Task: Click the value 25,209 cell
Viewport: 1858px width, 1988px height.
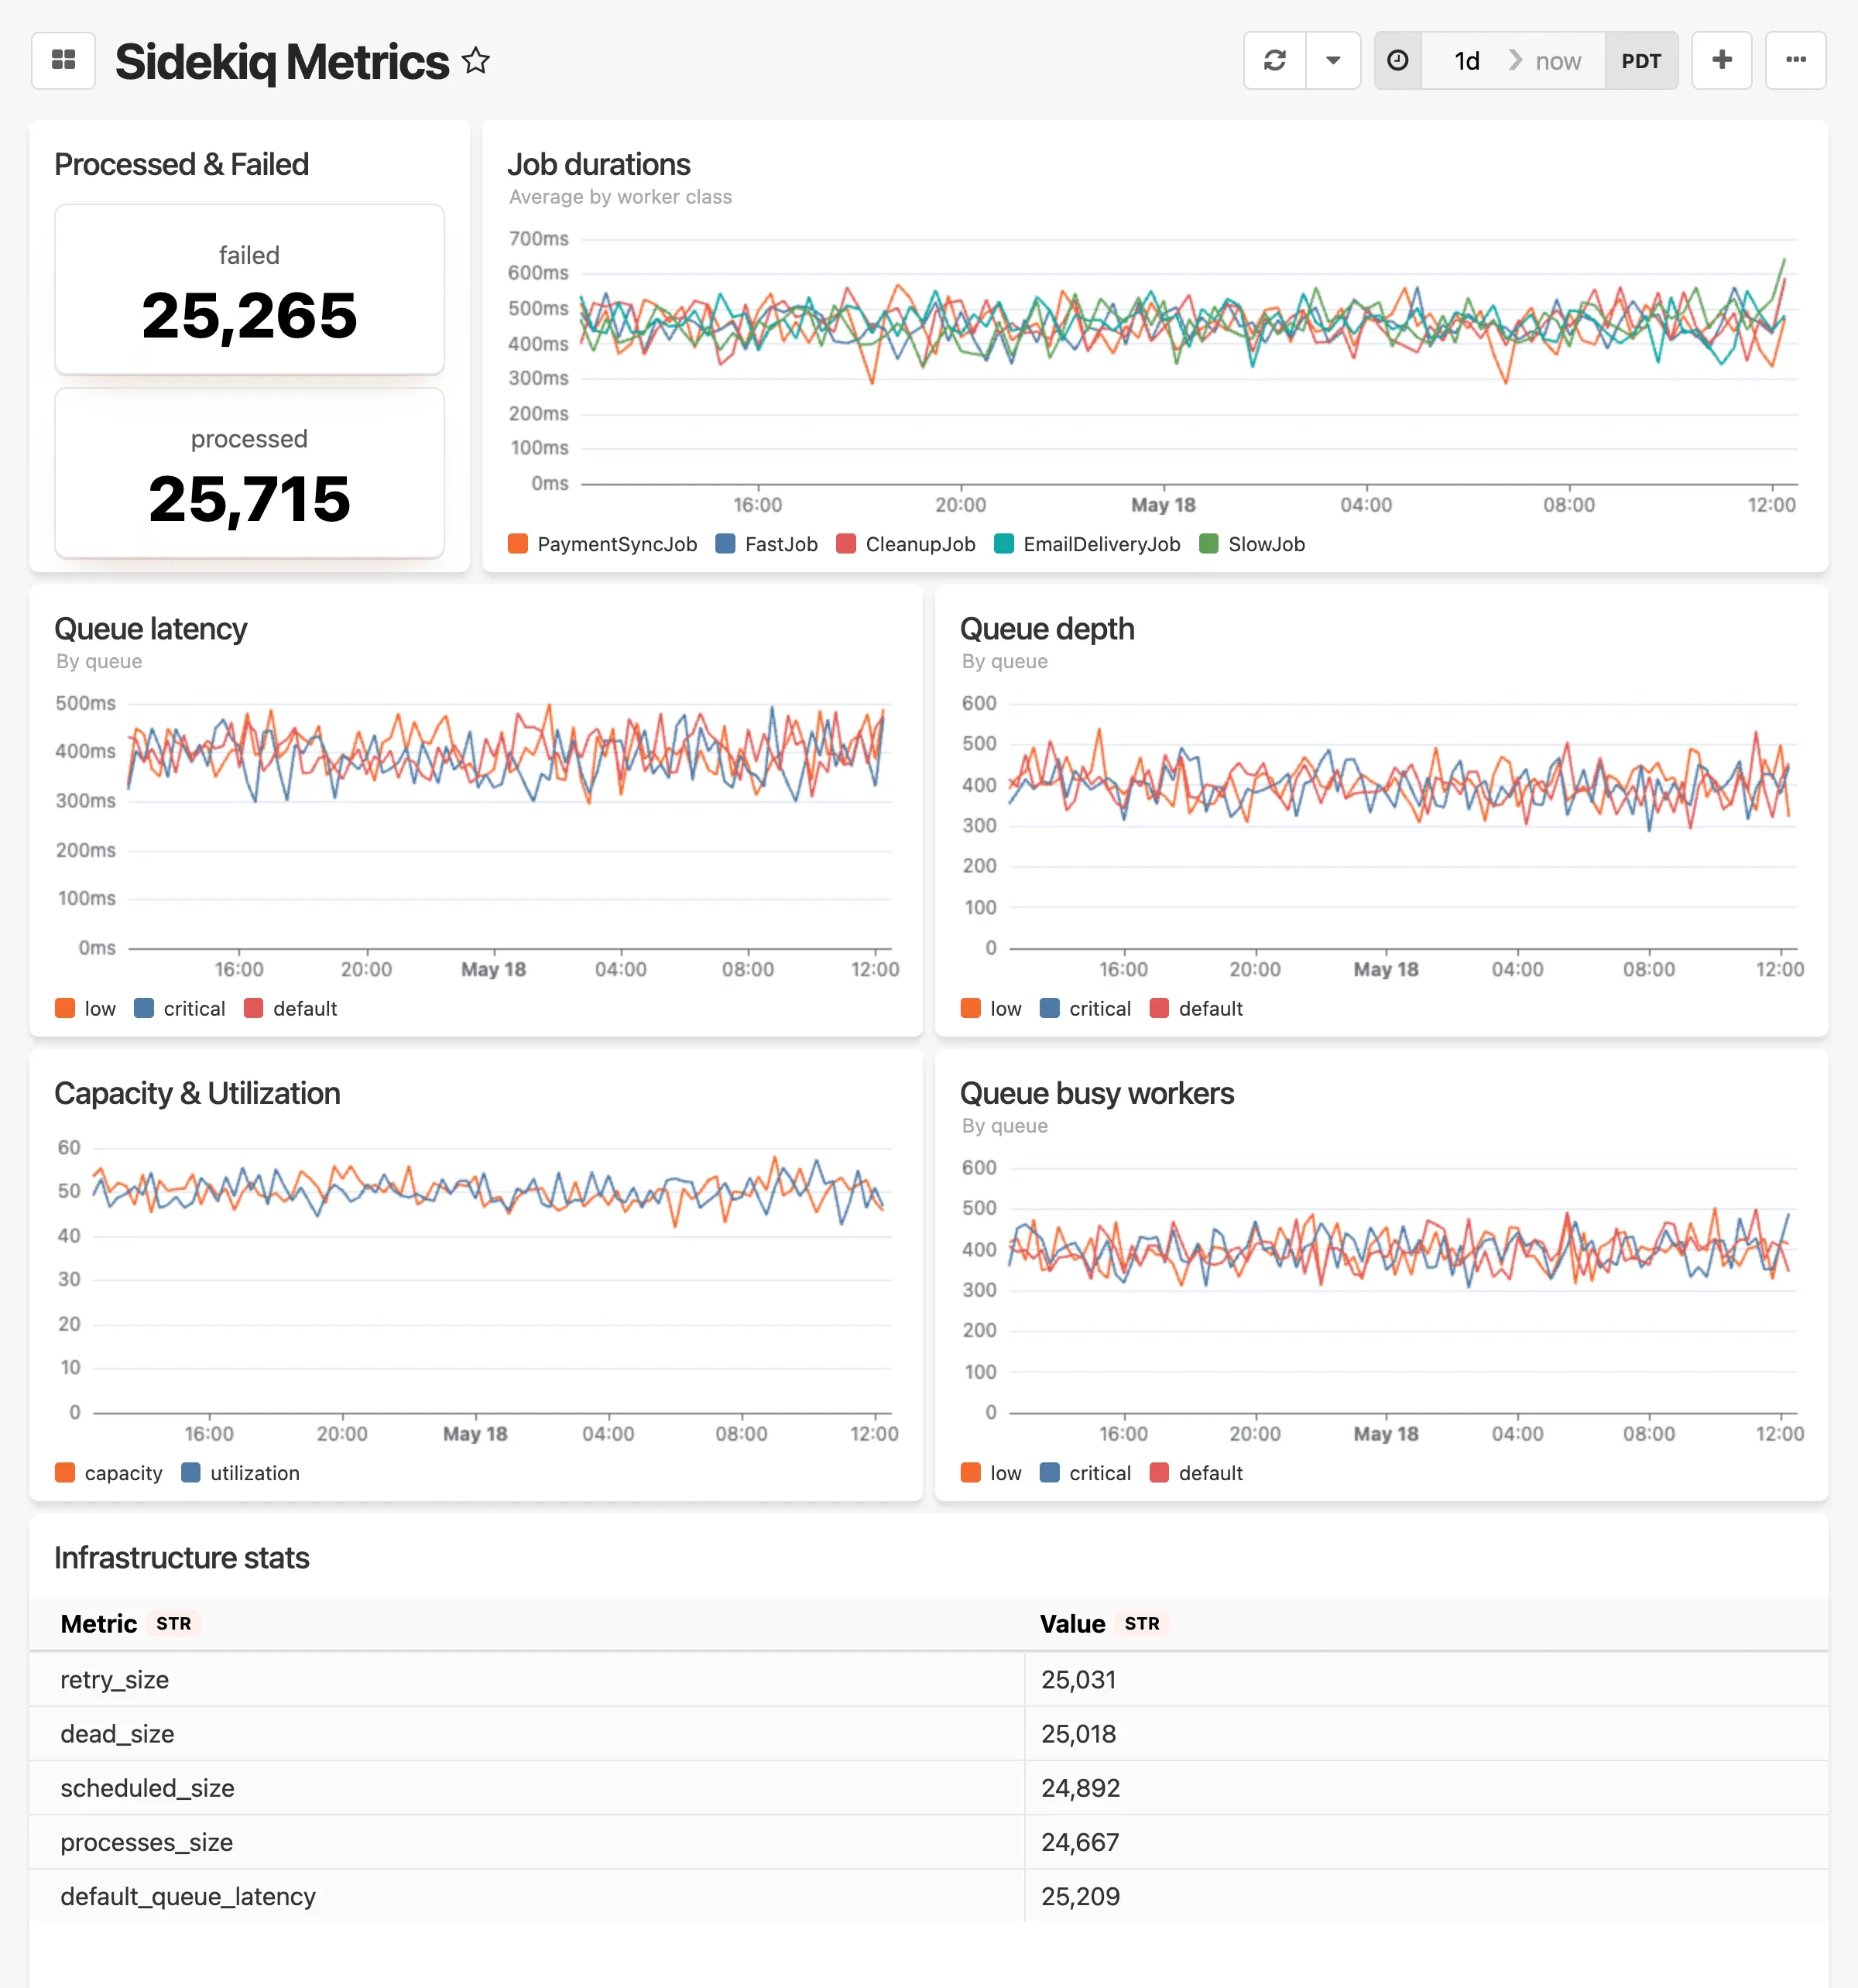Action: pos(1427,1896)
